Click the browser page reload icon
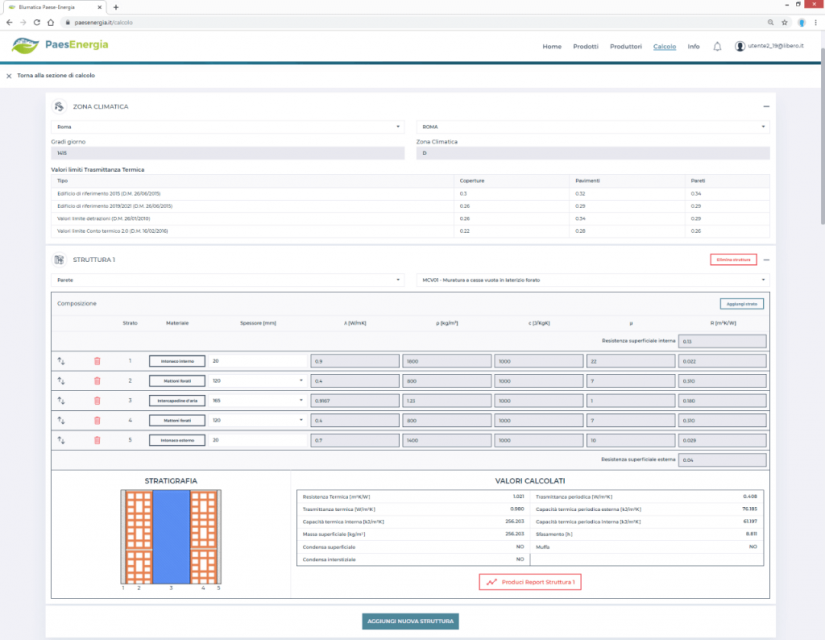This screenshot has height=640, width=825. (x=37, y=21)
